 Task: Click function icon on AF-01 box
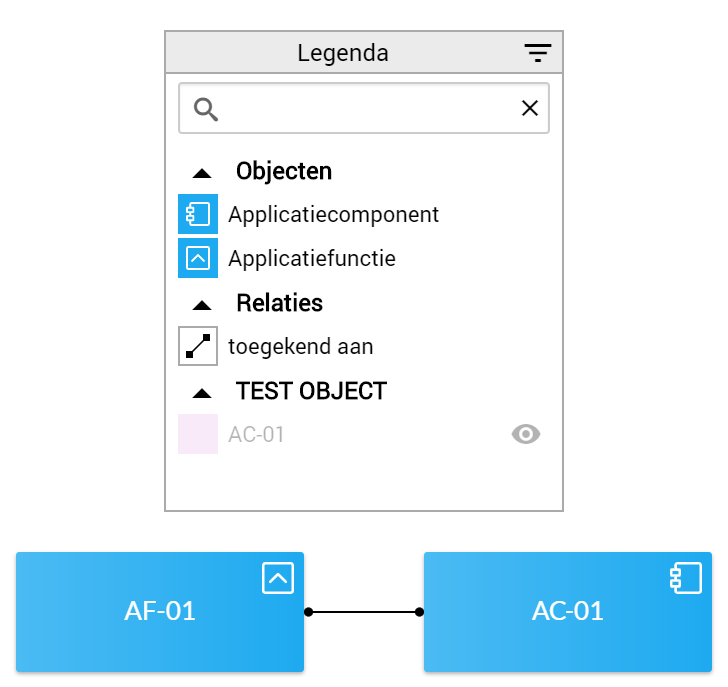(x=278, y=578)
